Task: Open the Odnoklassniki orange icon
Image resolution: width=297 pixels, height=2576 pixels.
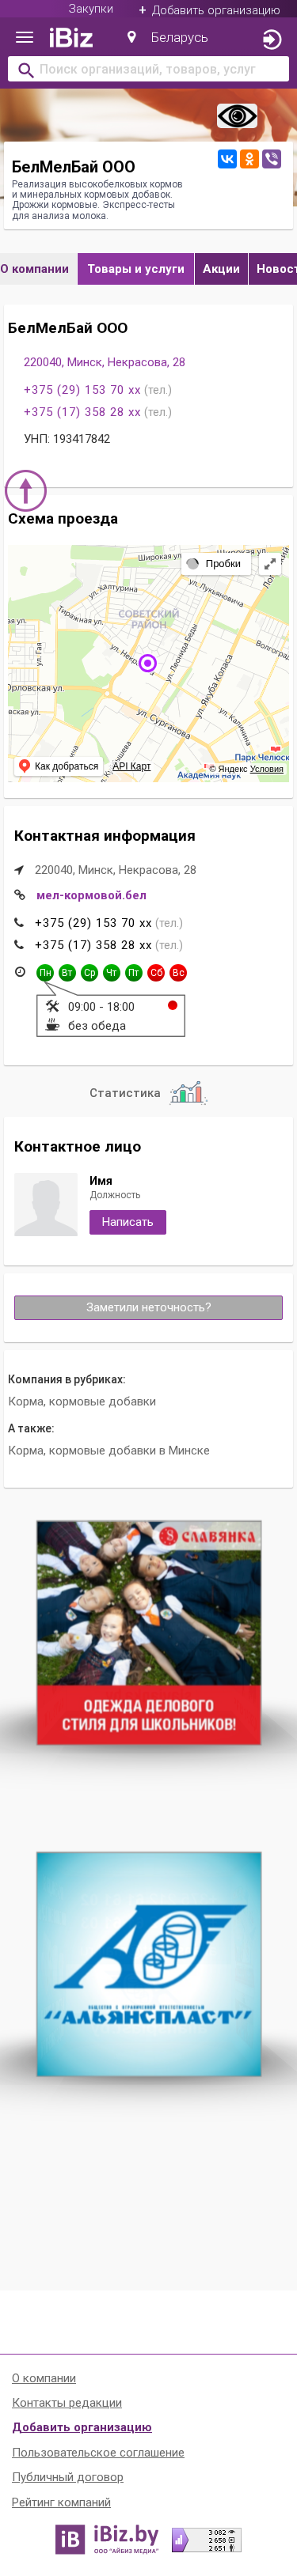Action: click(249, 159)
